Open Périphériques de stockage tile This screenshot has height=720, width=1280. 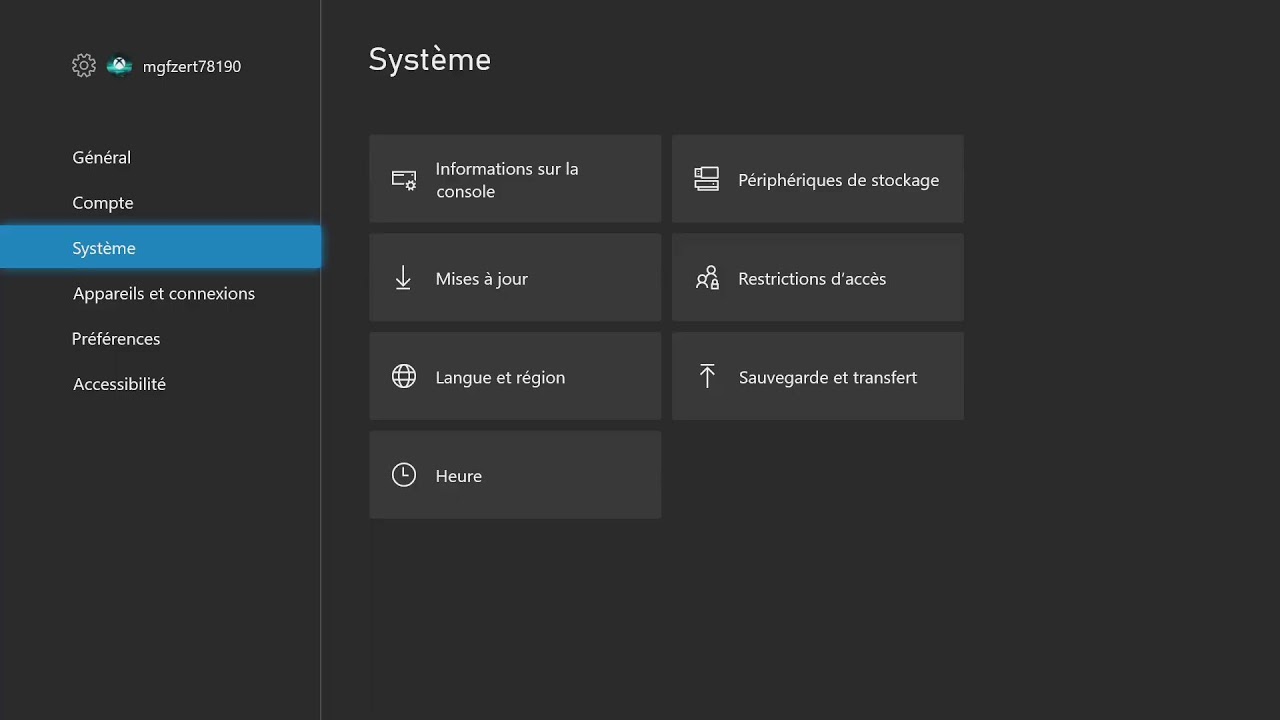pos(818,180)
